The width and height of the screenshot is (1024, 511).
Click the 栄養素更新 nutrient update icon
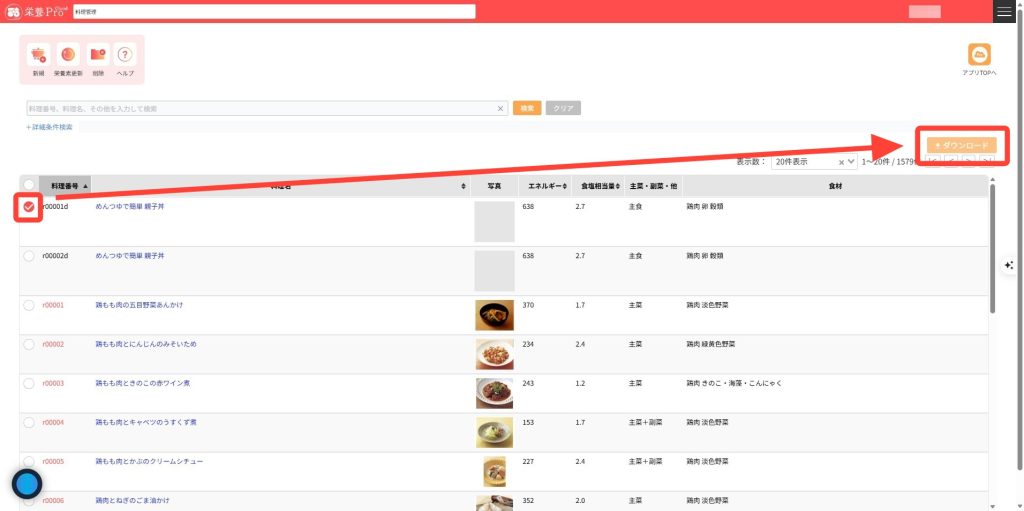coord(68,56)
